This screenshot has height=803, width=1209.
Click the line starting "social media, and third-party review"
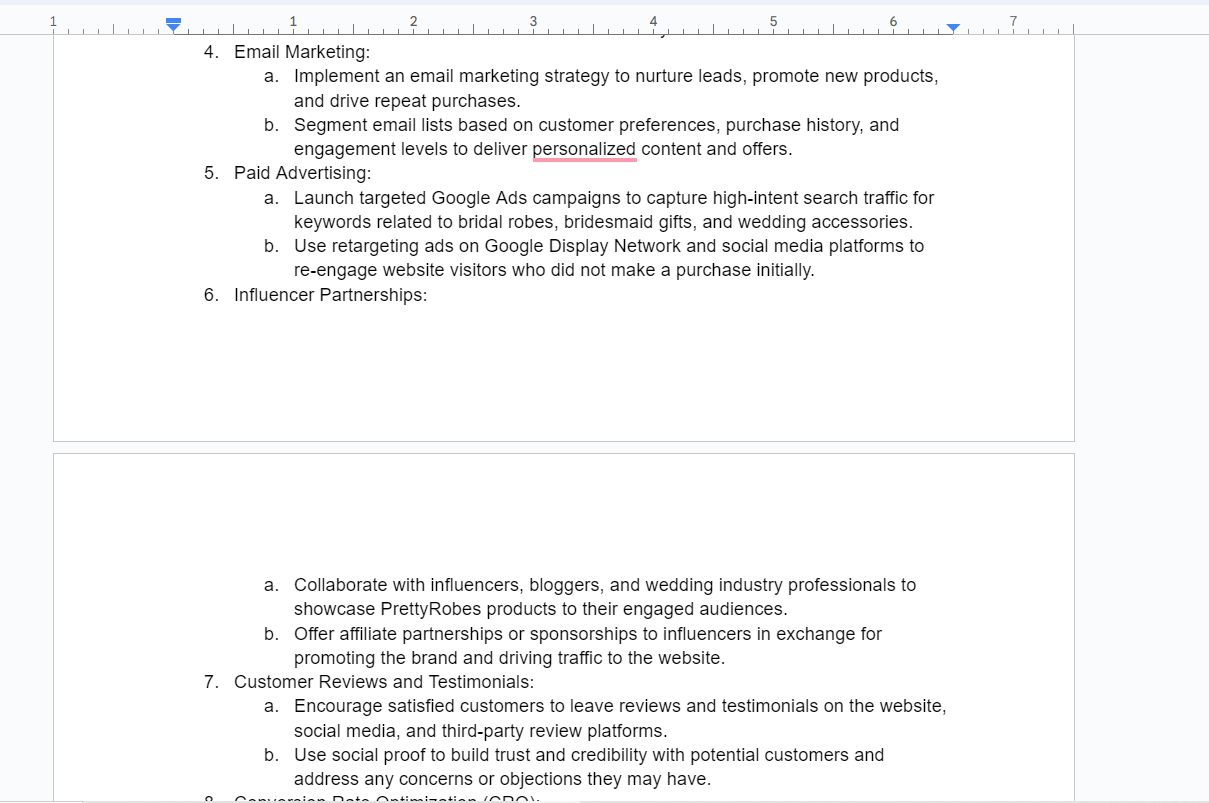tap(481, 731)
